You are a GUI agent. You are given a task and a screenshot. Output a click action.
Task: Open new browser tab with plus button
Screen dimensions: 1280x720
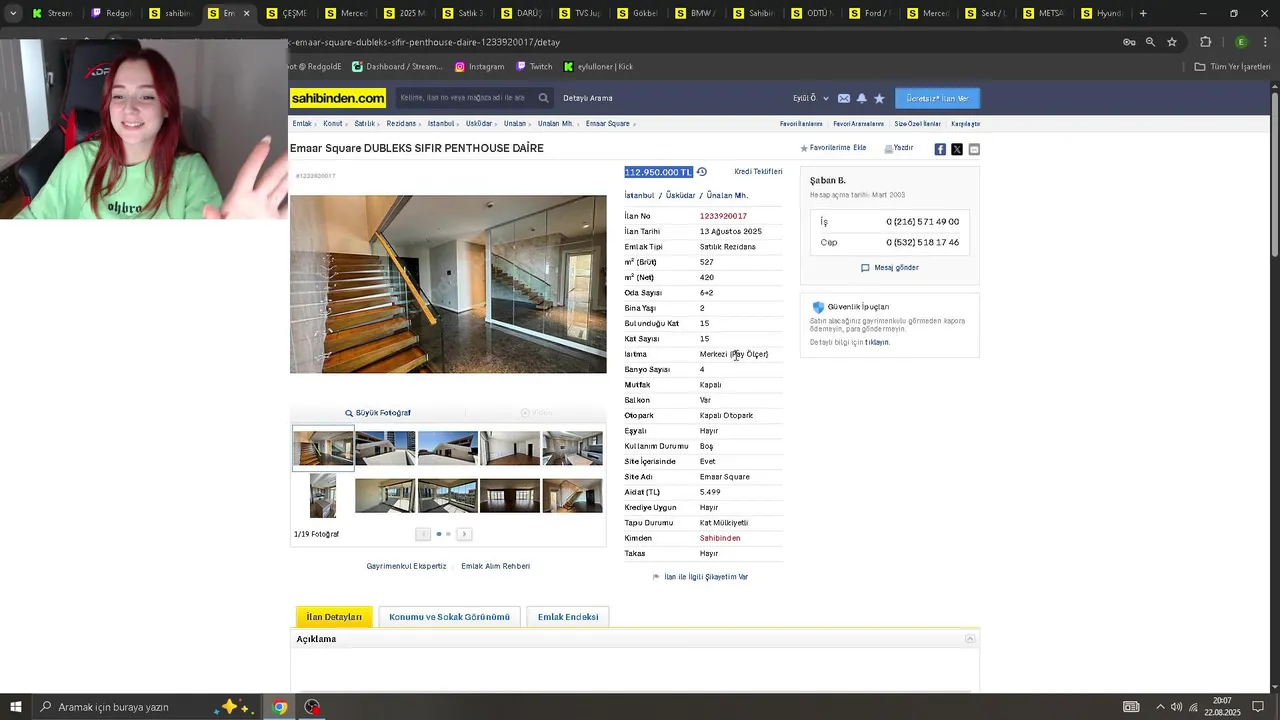(x=1143, y=13)
